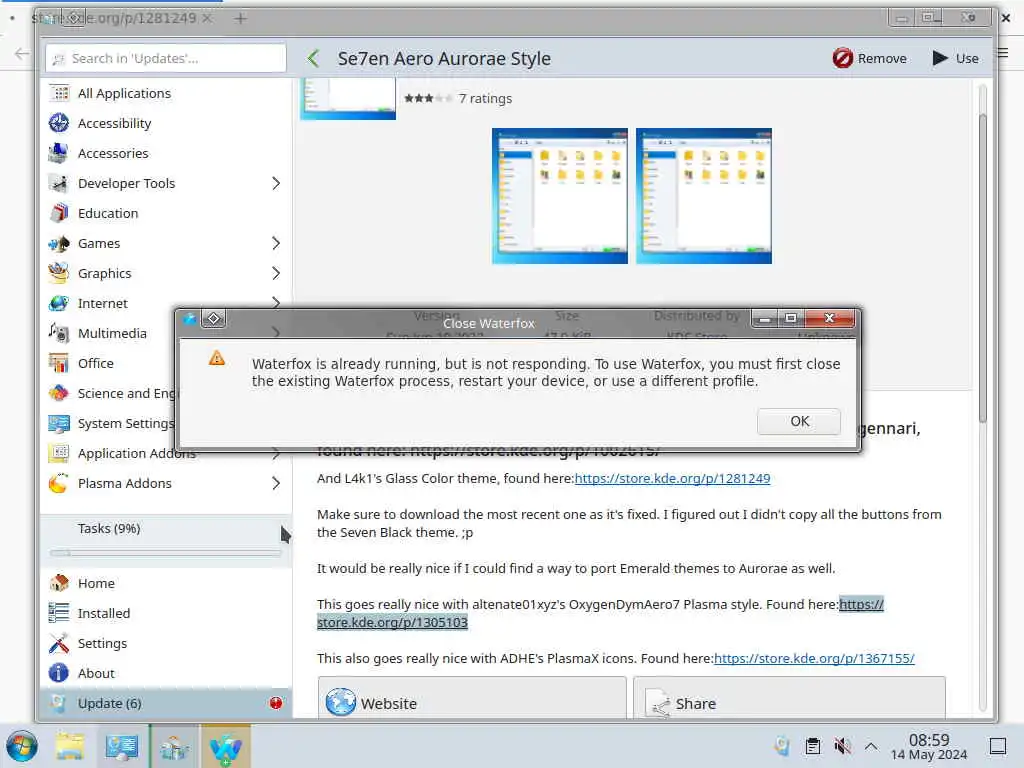Click the Tasks progress bar
The image size is (1024, 768).
(x=166, y=553)
